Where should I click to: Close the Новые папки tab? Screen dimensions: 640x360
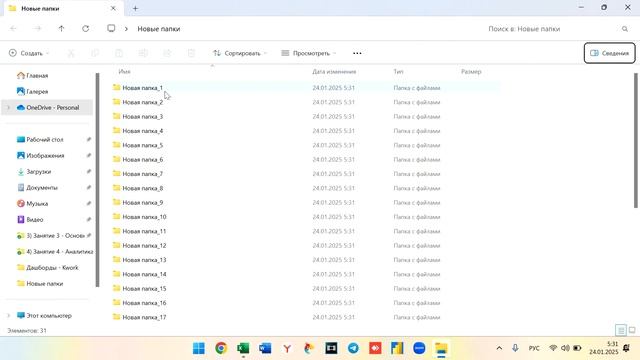[113, 8]
